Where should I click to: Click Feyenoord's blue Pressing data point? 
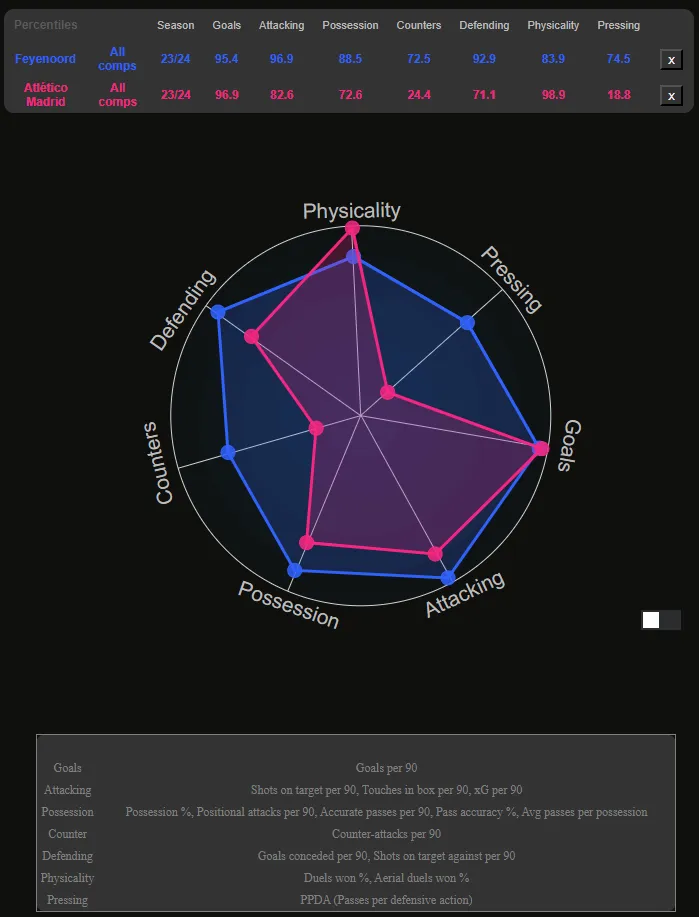(467, 322)
